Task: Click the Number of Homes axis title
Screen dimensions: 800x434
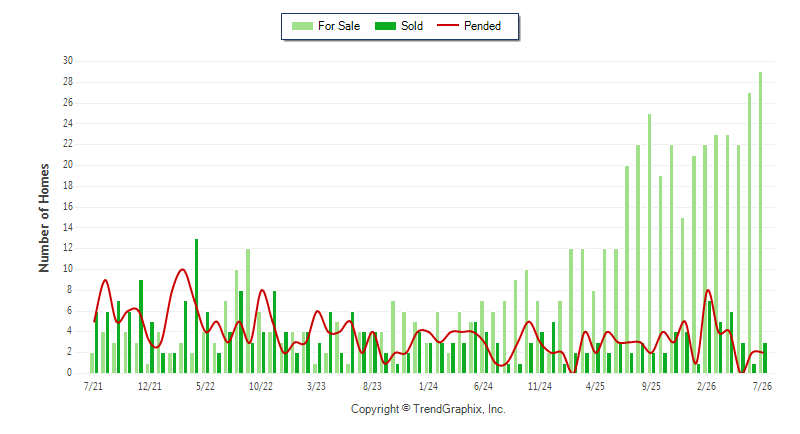Action: [44, 218]
